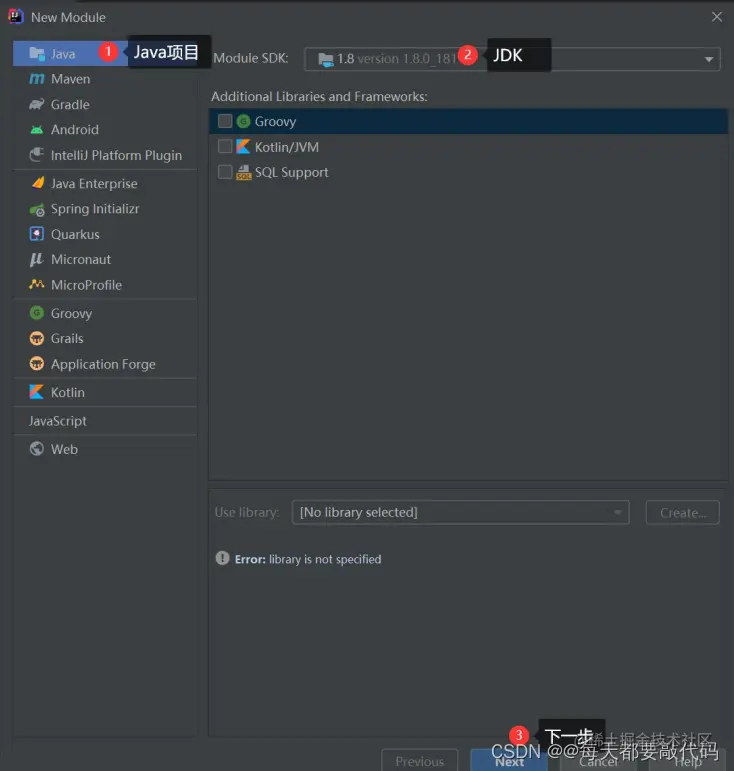Click the Micronaut mu icon

37,259
